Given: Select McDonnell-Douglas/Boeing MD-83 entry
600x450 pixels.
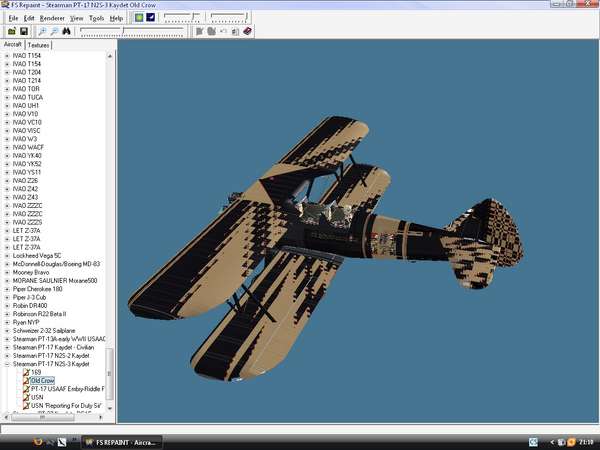Looking at the screenshot, I should click(x=56, y=264).
